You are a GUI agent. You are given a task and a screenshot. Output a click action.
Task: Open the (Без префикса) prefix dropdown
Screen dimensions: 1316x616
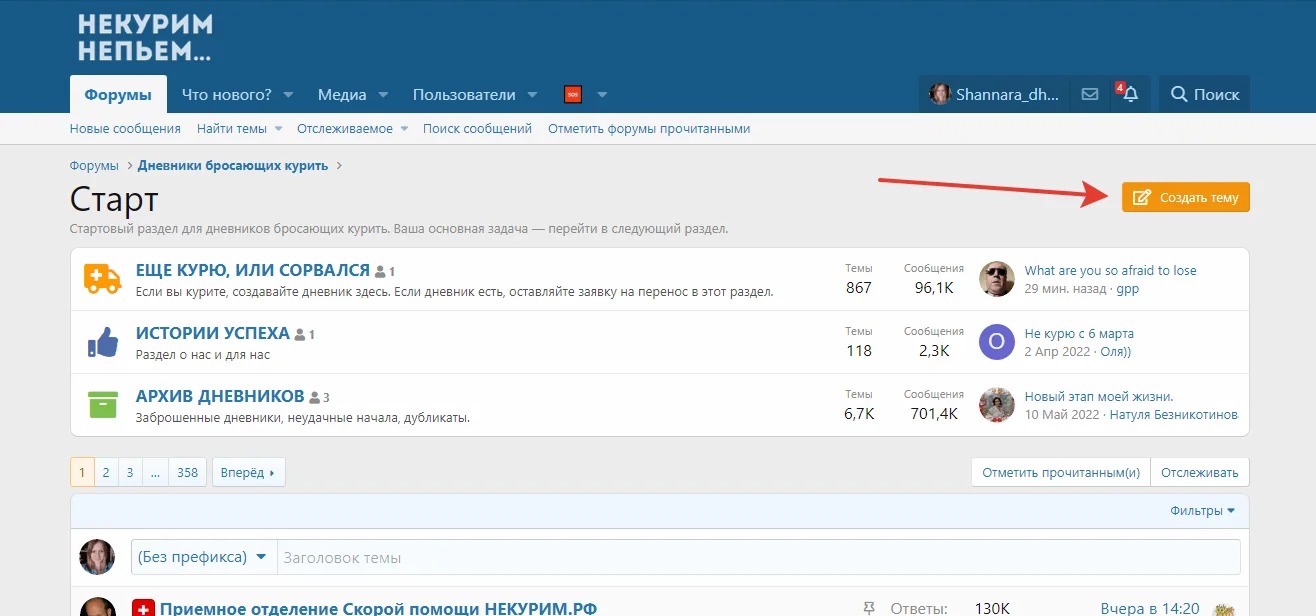203,557
